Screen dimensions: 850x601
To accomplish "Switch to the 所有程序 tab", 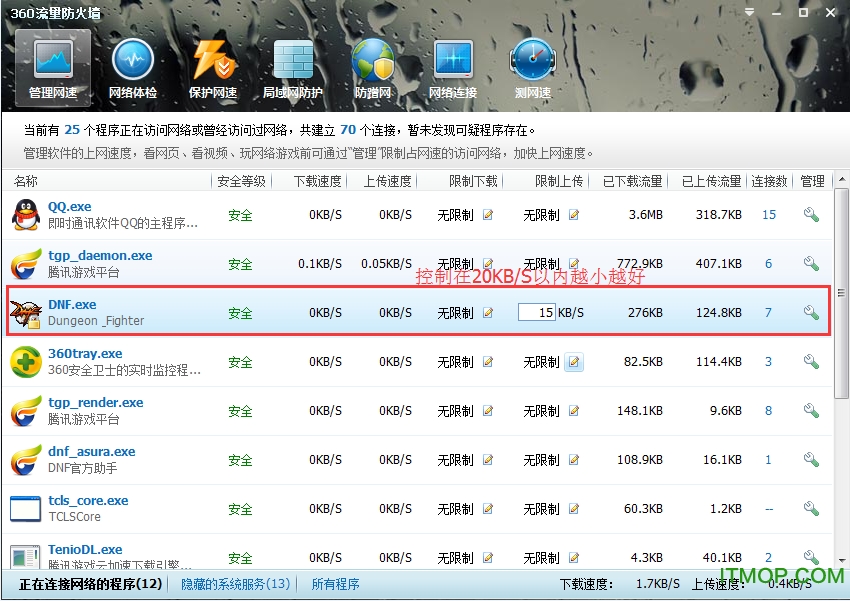I will [x=334, y=583].
